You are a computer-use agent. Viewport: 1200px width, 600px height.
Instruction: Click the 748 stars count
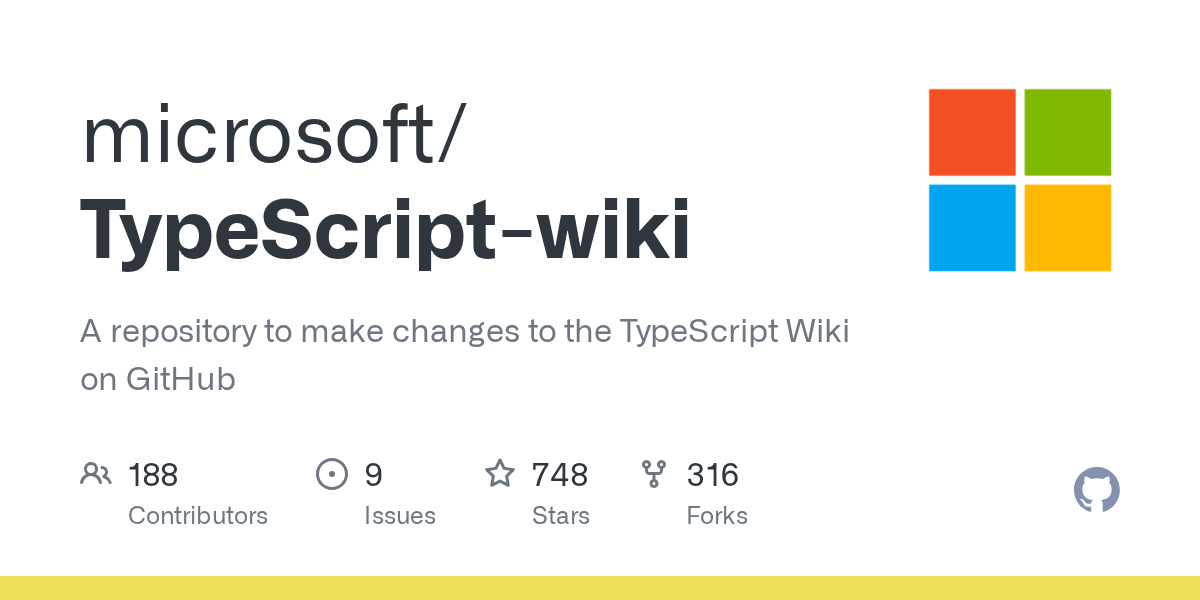[559, 474]
